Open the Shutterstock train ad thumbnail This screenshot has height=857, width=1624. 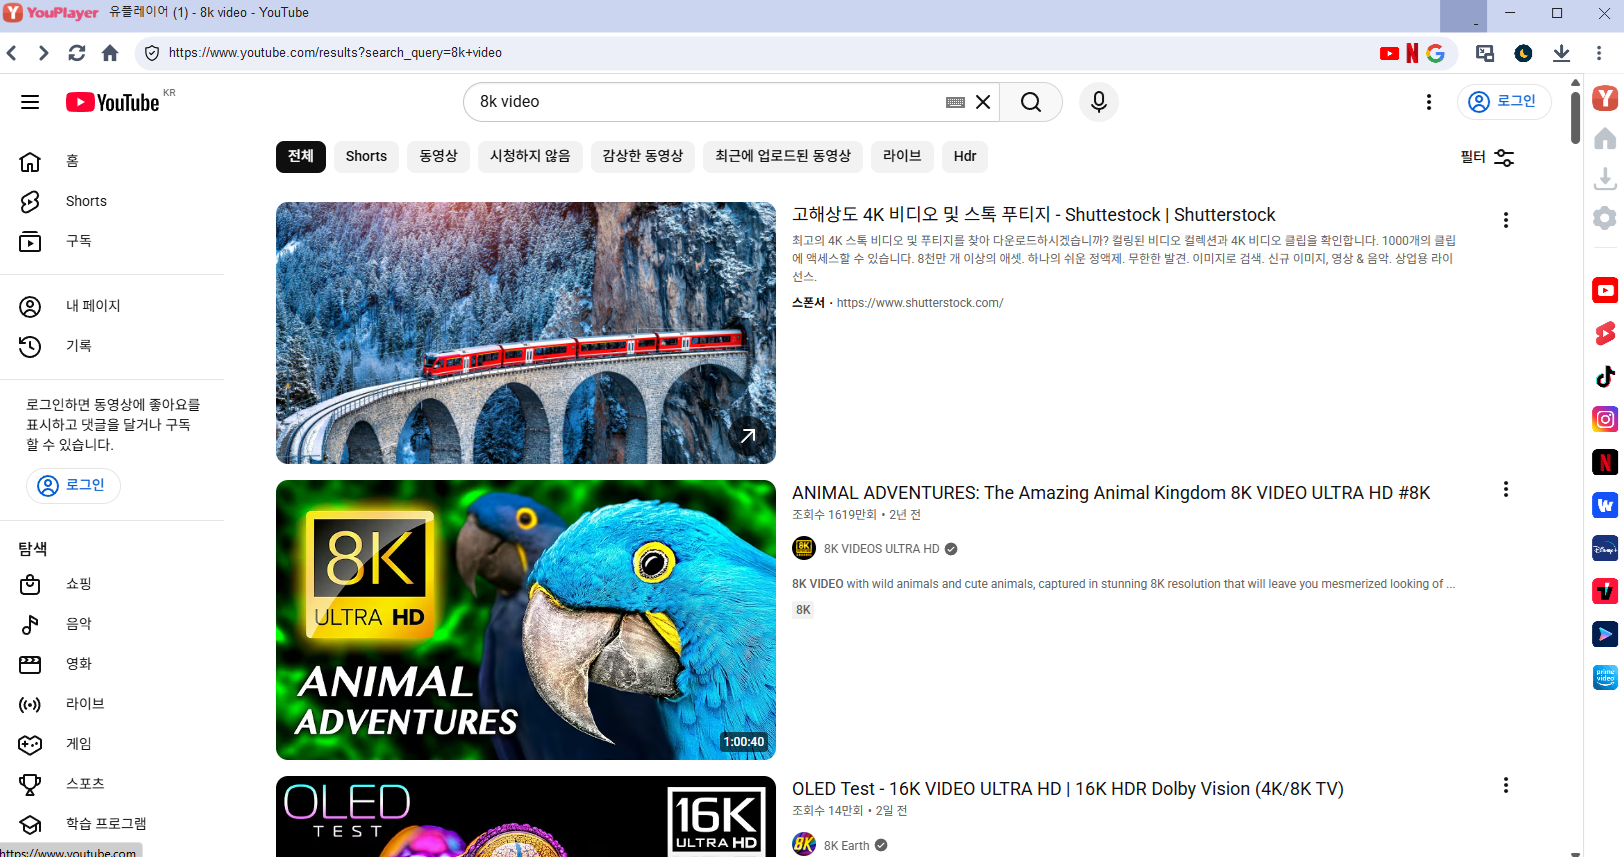click(526, 333)
